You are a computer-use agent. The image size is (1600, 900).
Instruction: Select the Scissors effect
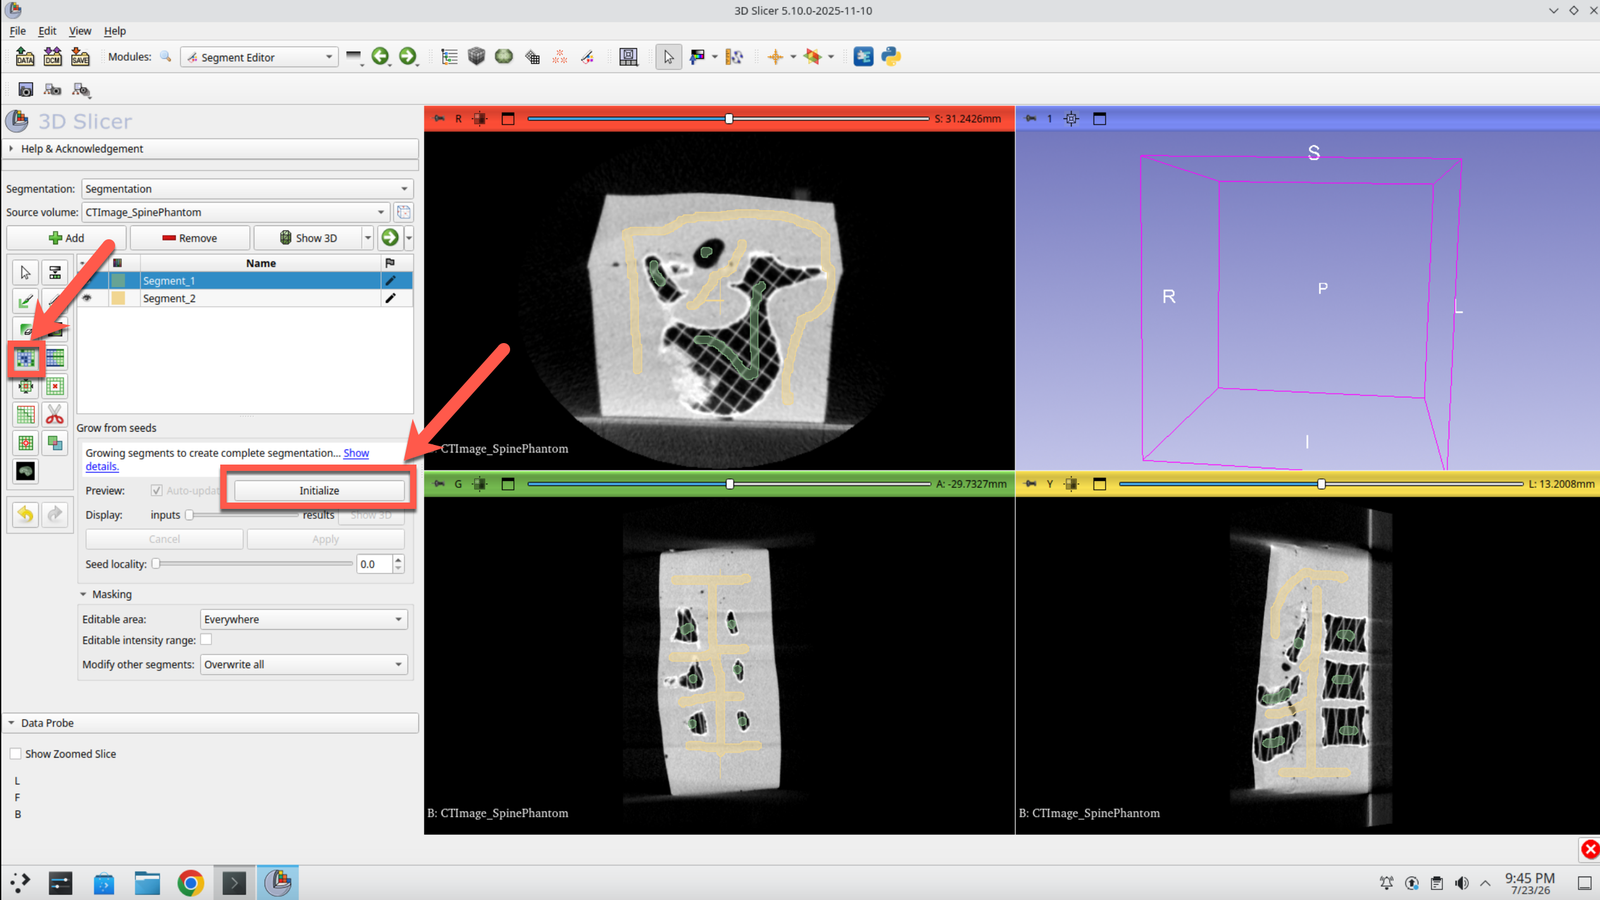tap(55, 415)
